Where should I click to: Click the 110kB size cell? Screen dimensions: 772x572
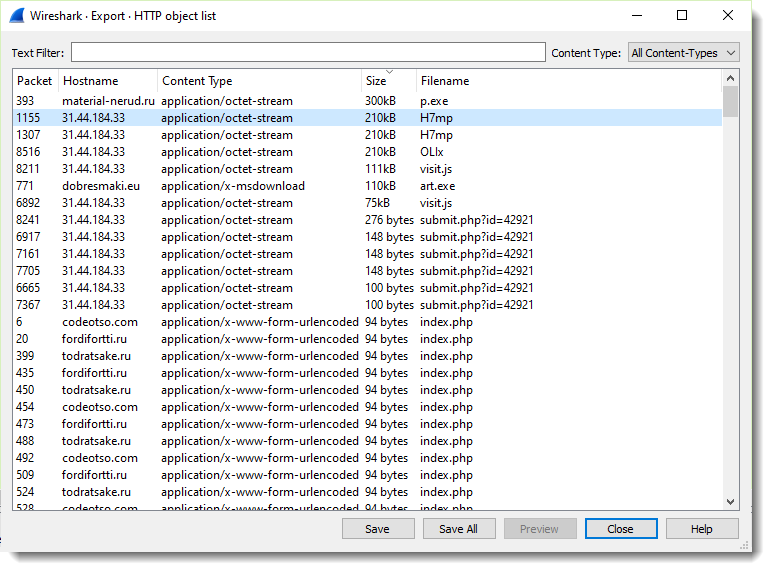(x=380, y=186)
